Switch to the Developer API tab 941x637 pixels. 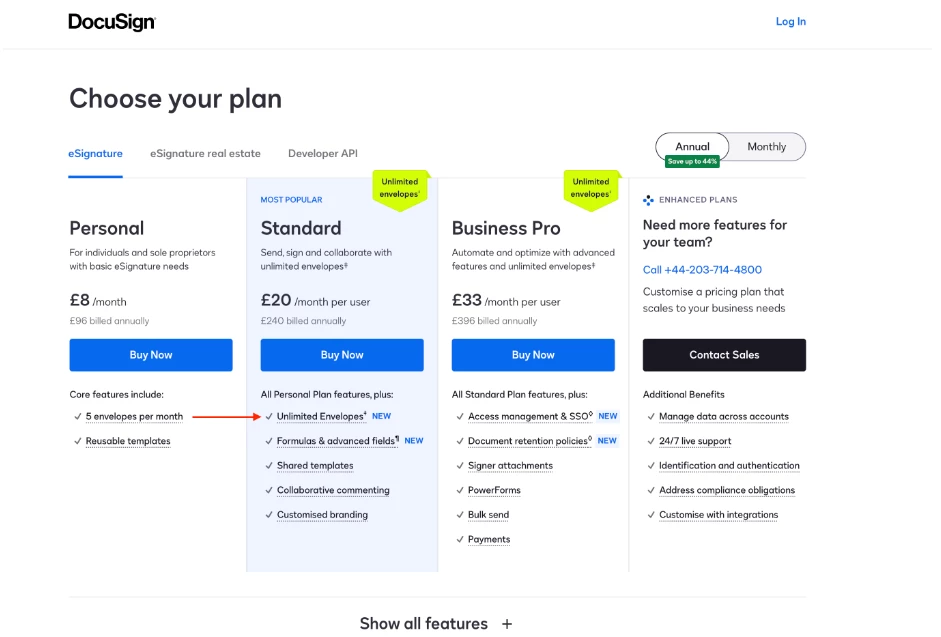323,154
